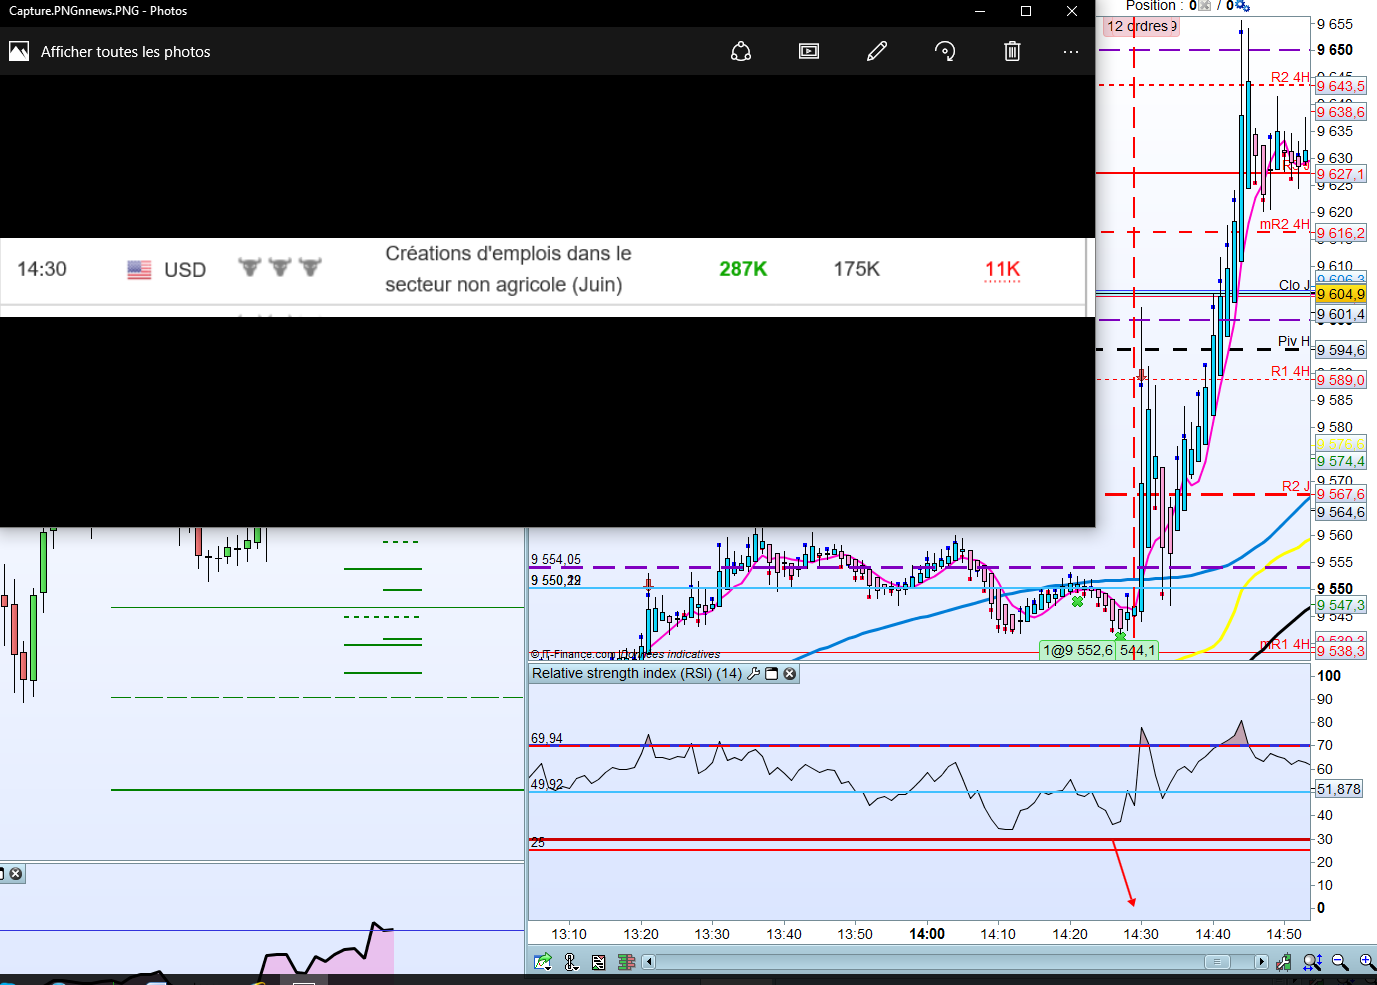Click the Share icon in Photos toolbar

(741, 51)
